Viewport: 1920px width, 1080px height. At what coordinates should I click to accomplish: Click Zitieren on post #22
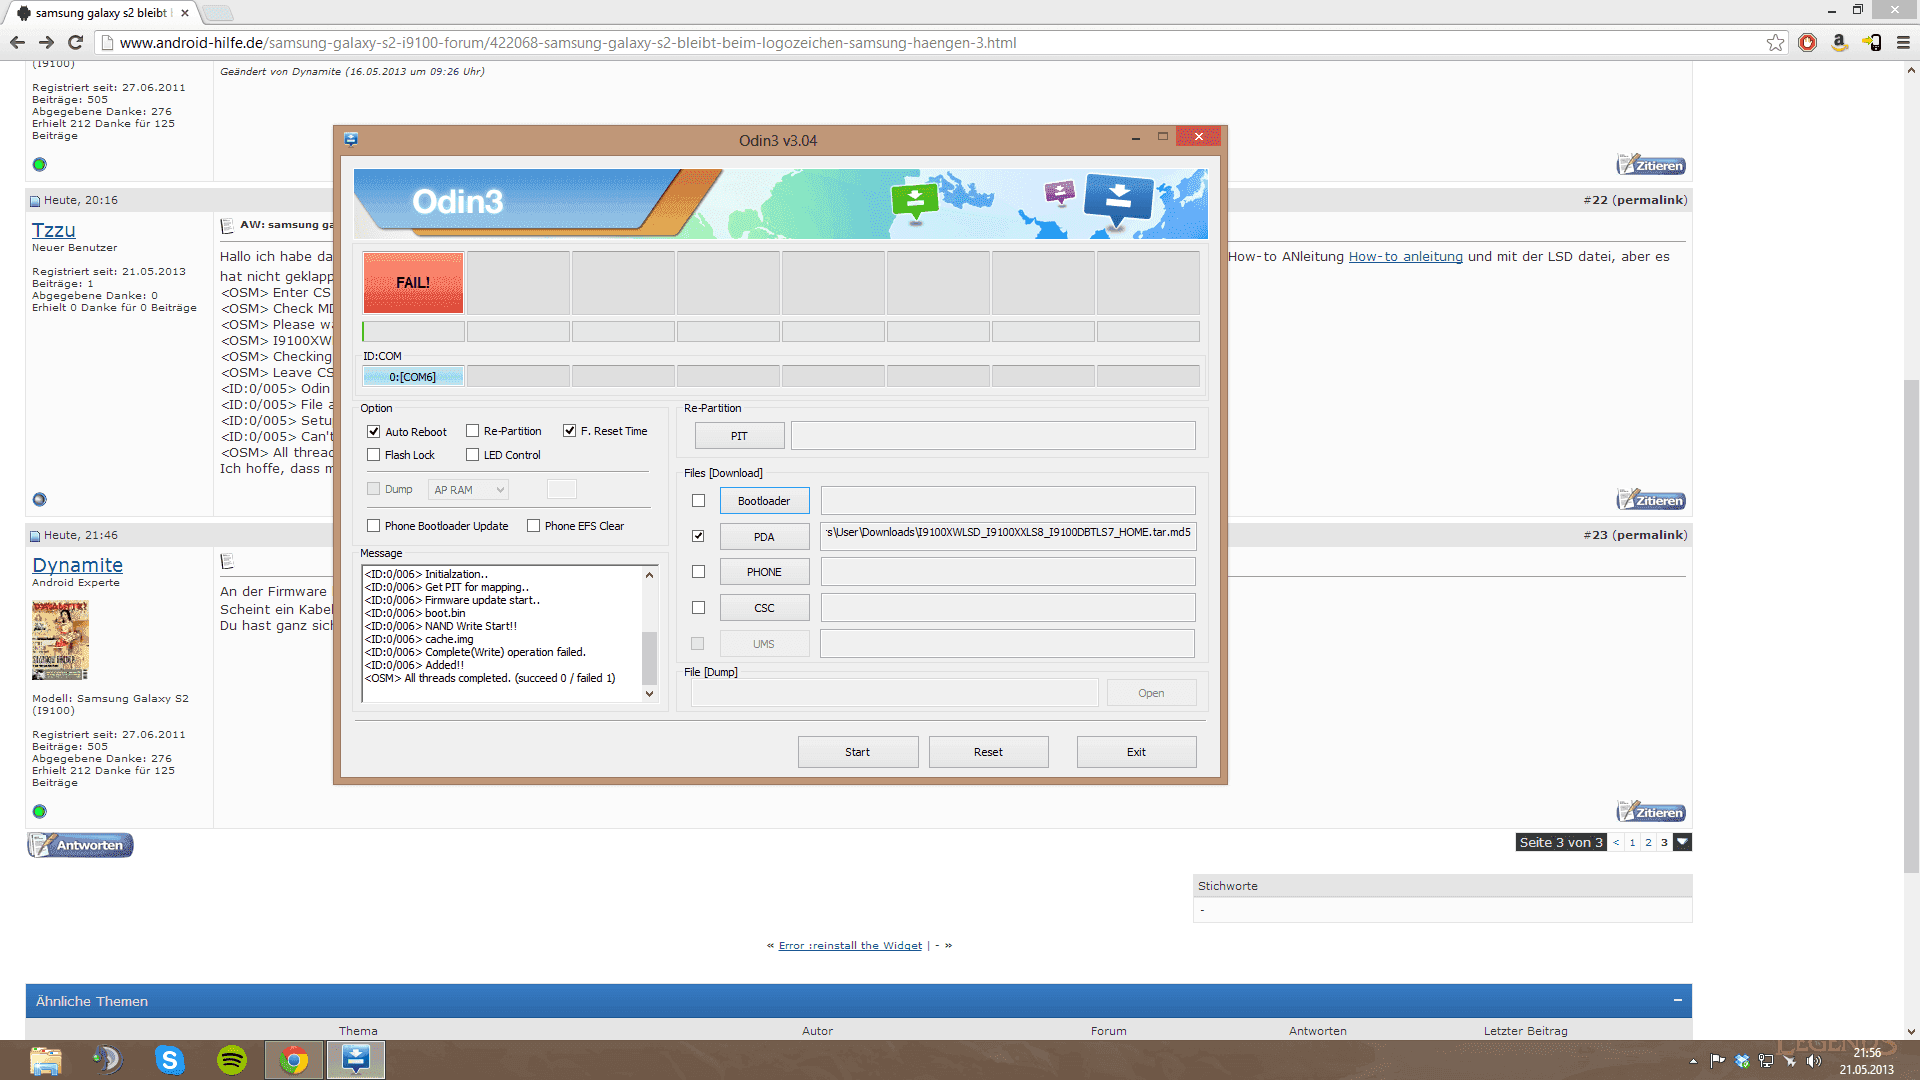pos(1651,500)
